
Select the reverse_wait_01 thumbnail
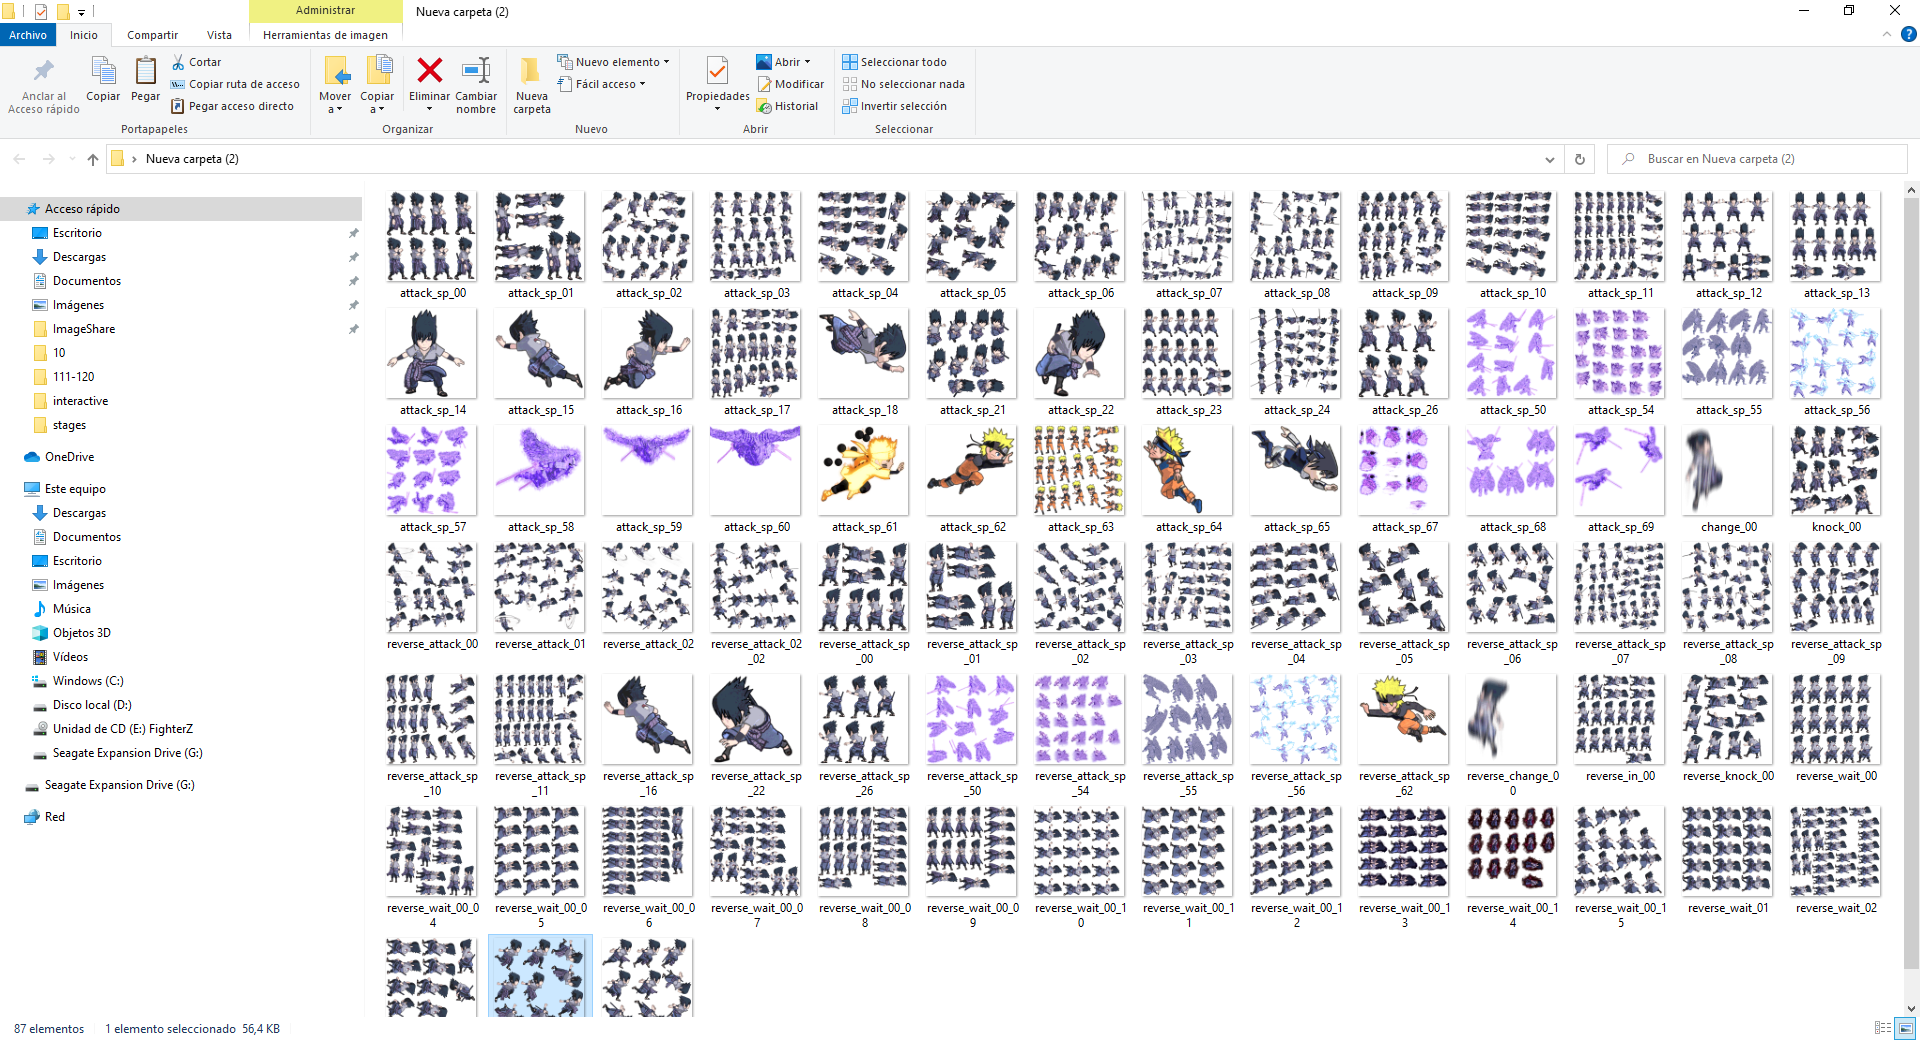pyautogui.click(x=1728, y=851)
